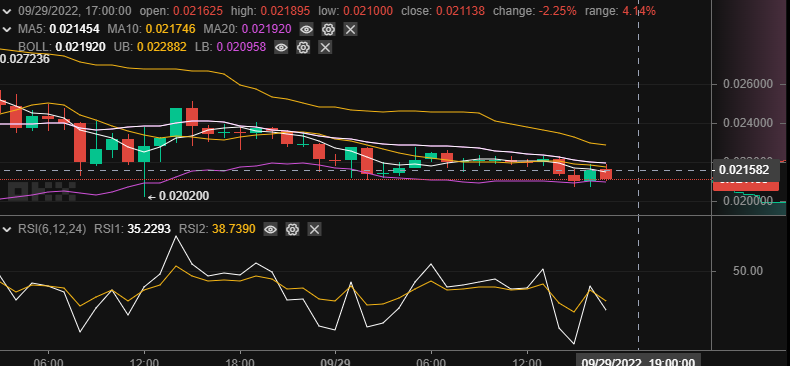Toggle visibility of the MA indicator
The image size is (790, 366).
[306, 29]
